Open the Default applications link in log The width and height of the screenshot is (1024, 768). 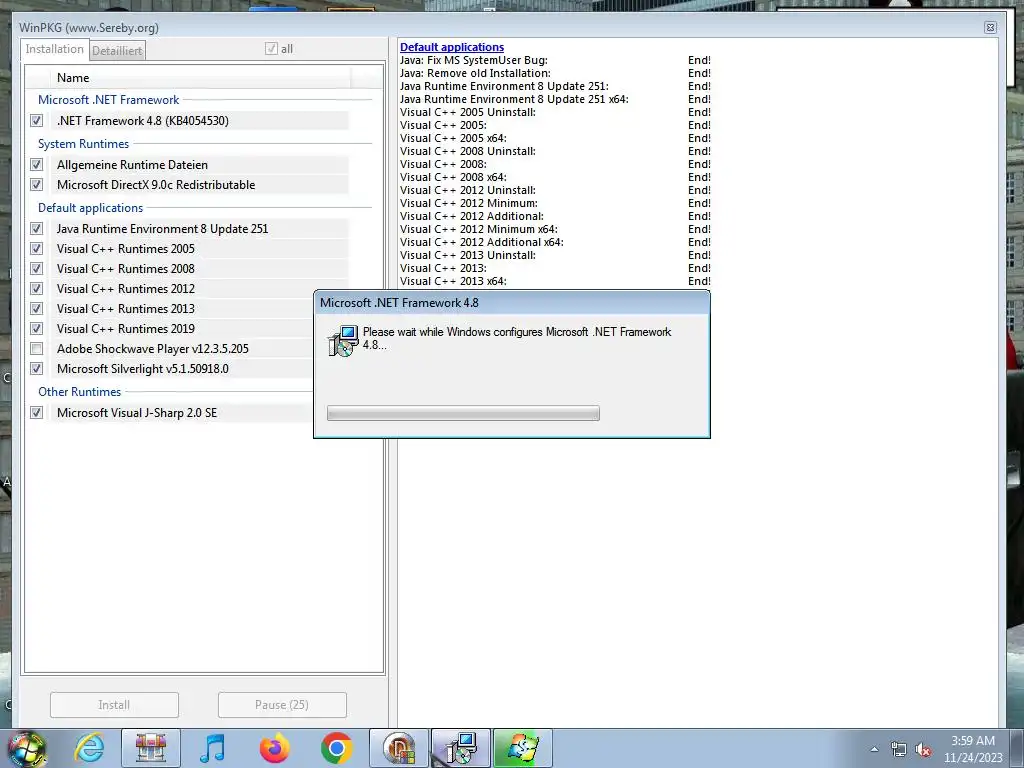(x=452, y=47)
